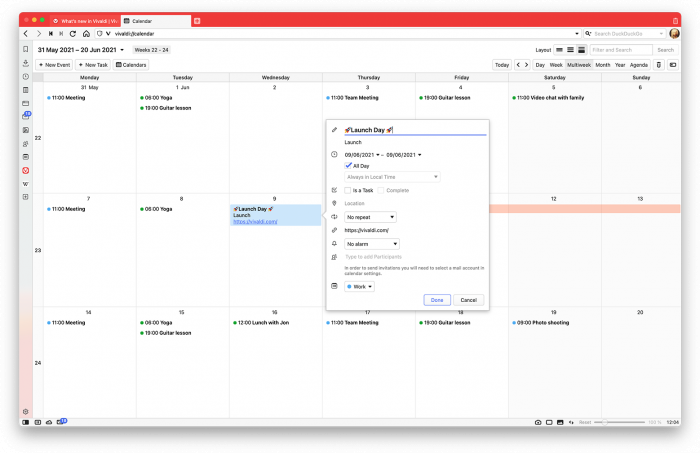700x453 pixels.
Task: Click the Location field
Action: coord(415,204)
